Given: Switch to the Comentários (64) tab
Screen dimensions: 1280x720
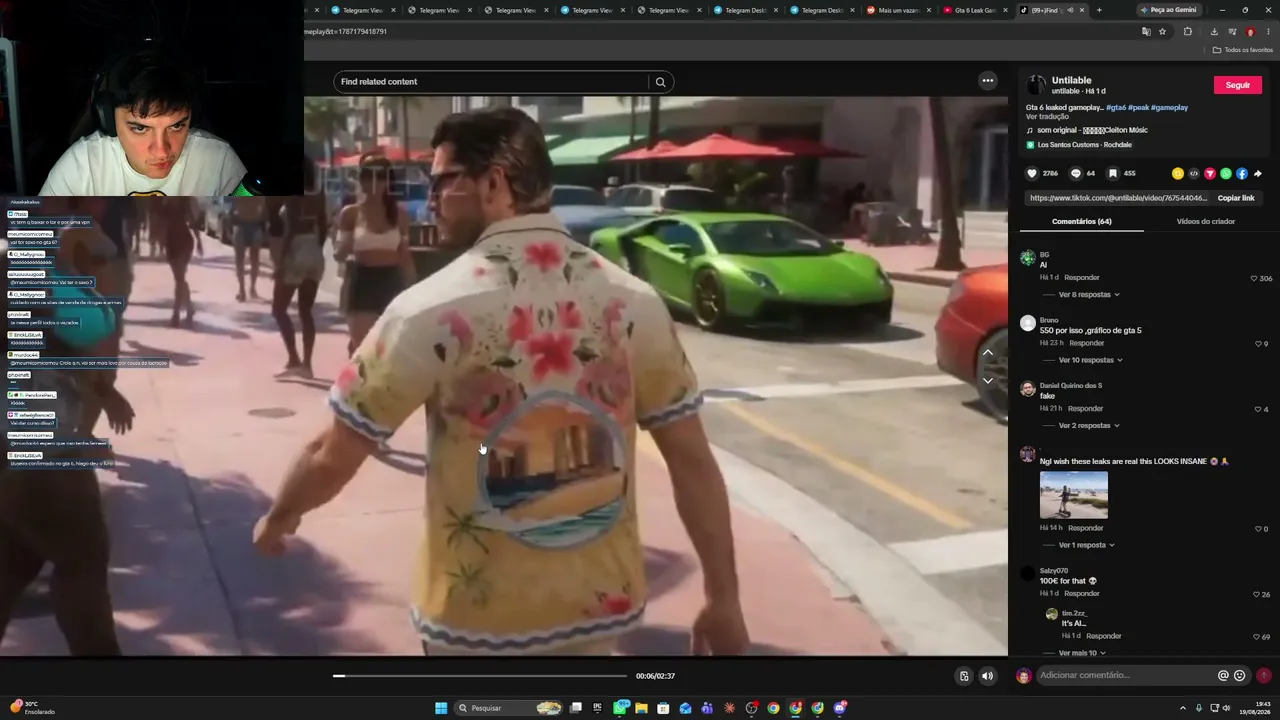Looking at the screenshot, I should 1081,221.
